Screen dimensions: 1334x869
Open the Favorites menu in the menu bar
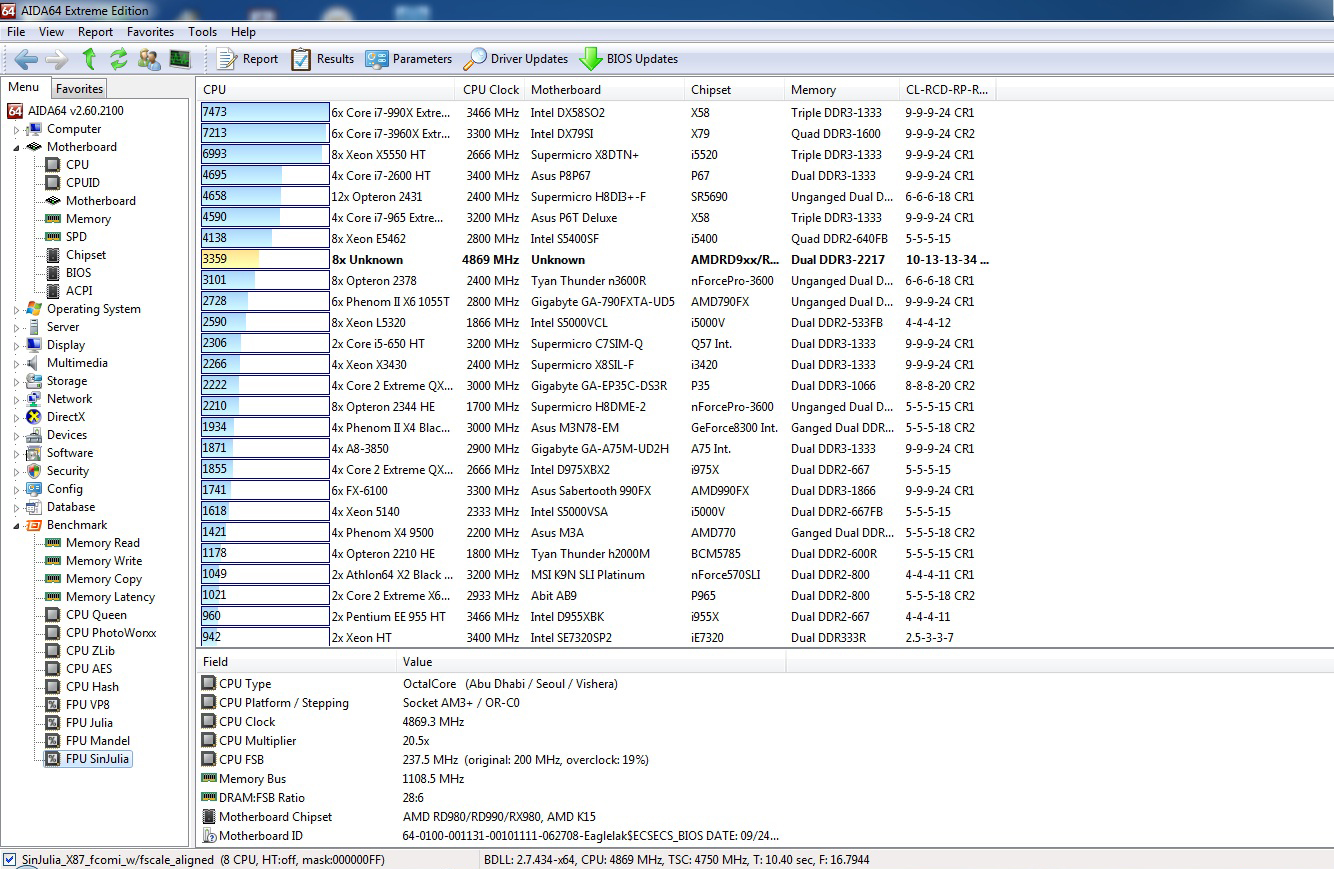coord(151,32)
